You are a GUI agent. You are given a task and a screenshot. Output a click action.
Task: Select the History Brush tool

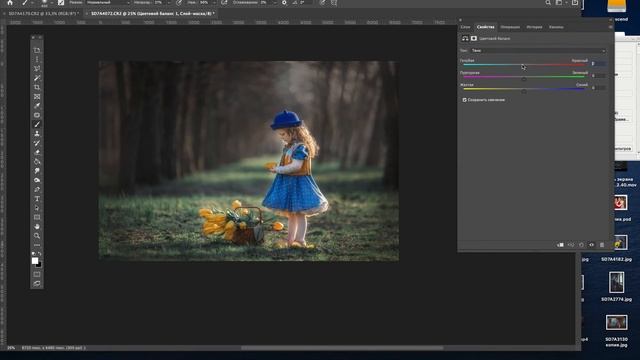click(x=37, y=143)
